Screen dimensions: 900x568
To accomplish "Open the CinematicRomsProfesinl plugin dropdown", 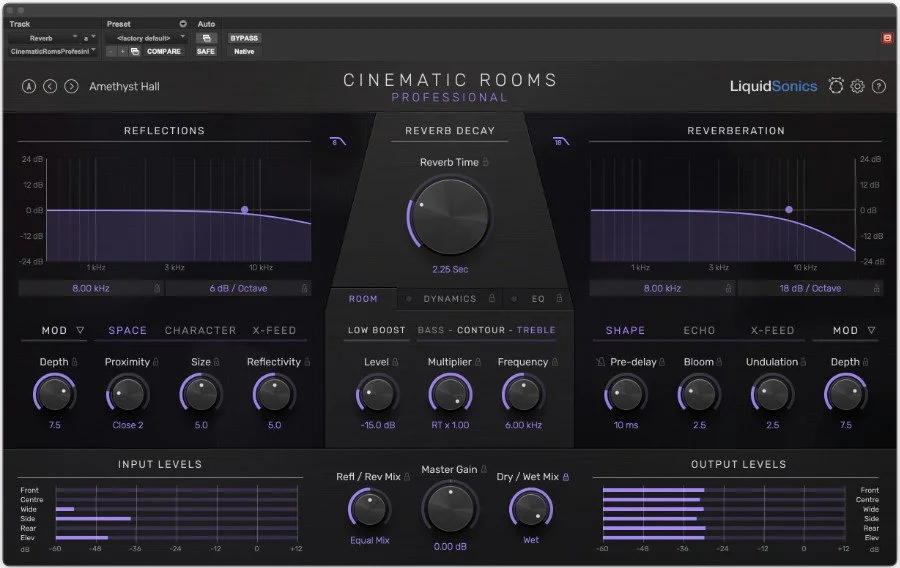I will point(53,51).
